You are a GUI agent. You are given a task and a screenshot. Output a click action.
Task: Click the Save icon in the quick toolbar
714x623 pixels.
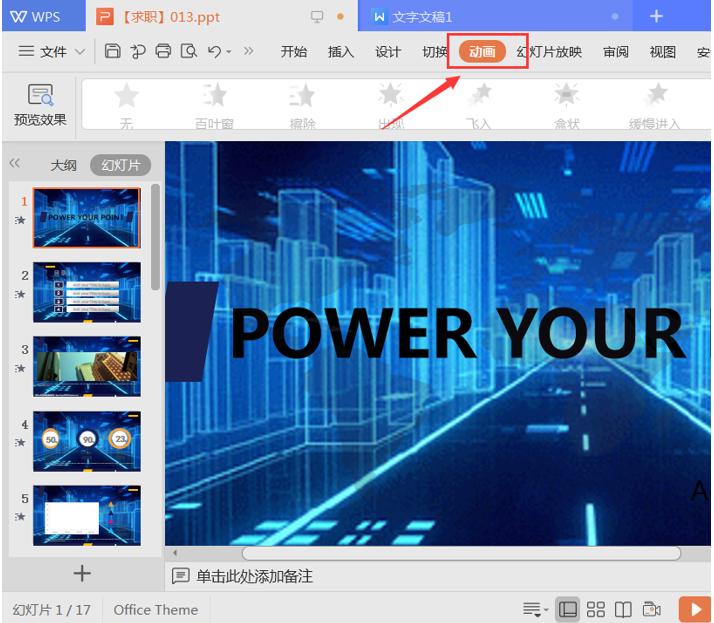[112, 51]
